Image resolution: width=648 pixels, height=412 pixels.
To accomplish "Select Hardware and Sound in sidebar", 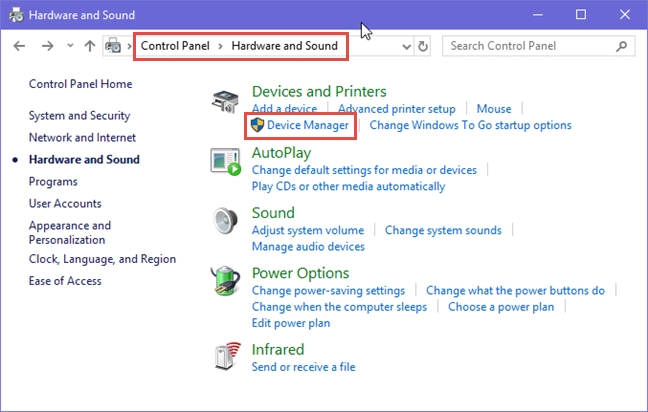I will click(84, 160).
